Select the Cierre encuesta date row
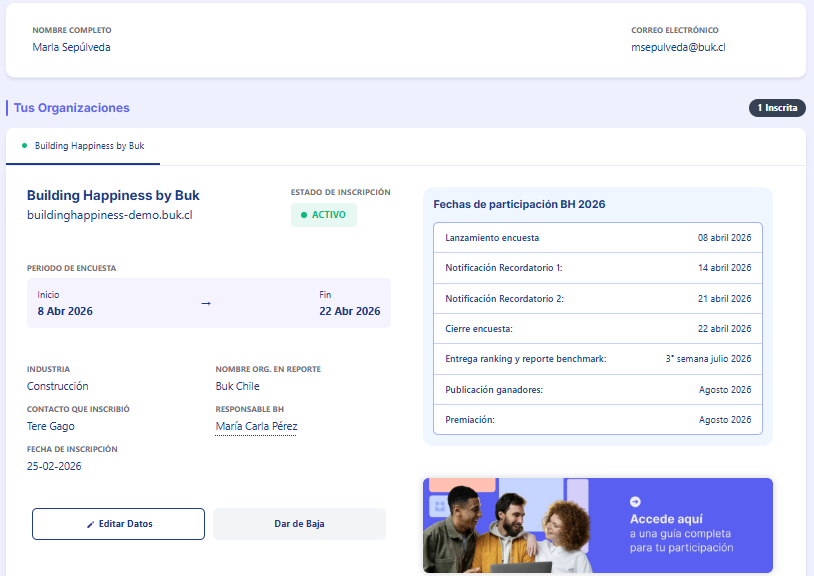814x576 pixels. pyautogui.click(x=597, y=329)
